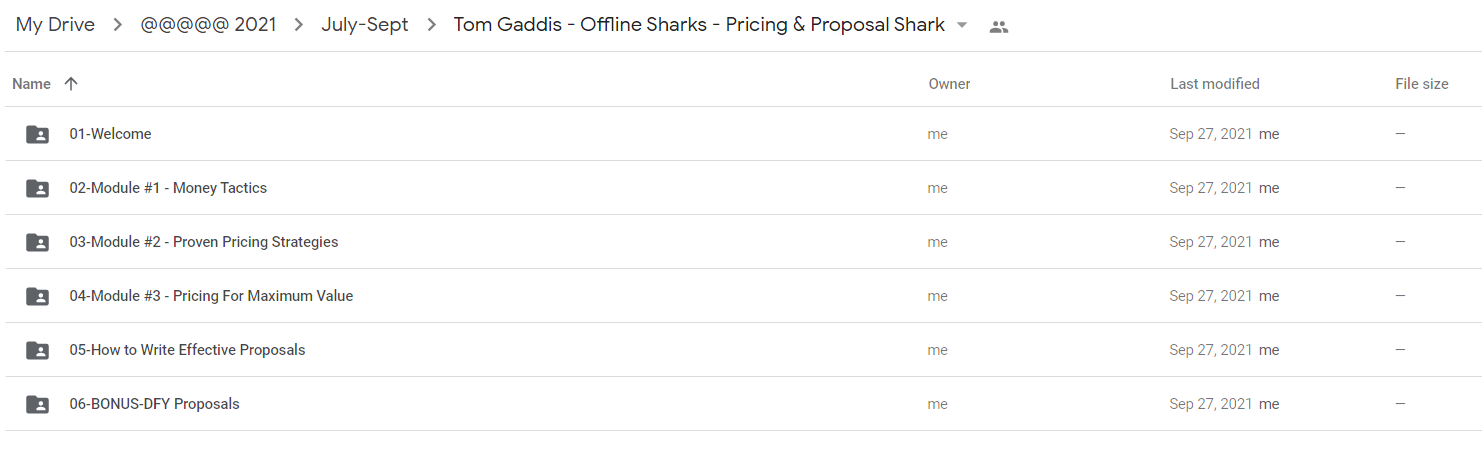Open the July-Sept breadcrumb folder

pos(365,25)
